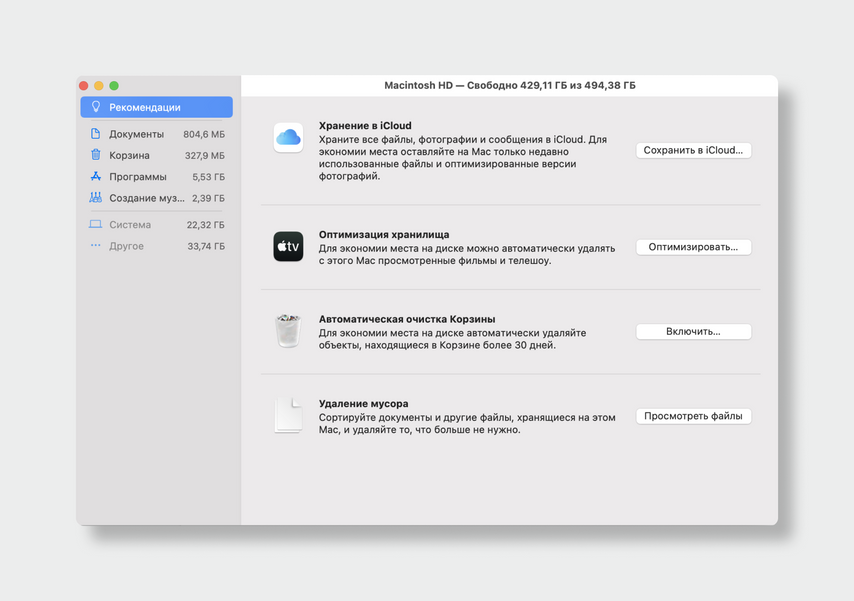
Task: Click the window title Macintosh HD — Свободно 429,11 ГБ
Action: pos(510,86)
